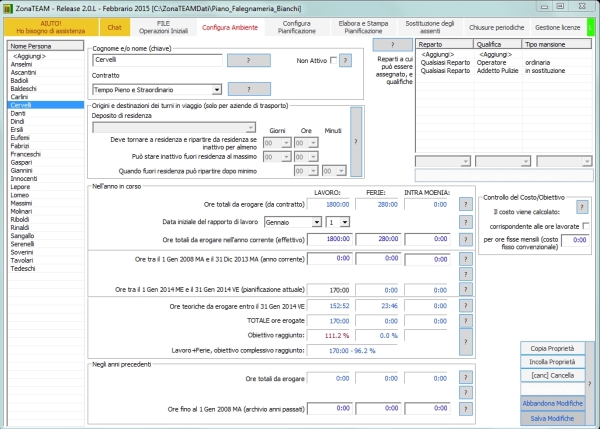This screenshot has height=429, width=600.
Task: Click AIUTO! Ho bisogno di assistenza button
Action: tap(51, 27)
